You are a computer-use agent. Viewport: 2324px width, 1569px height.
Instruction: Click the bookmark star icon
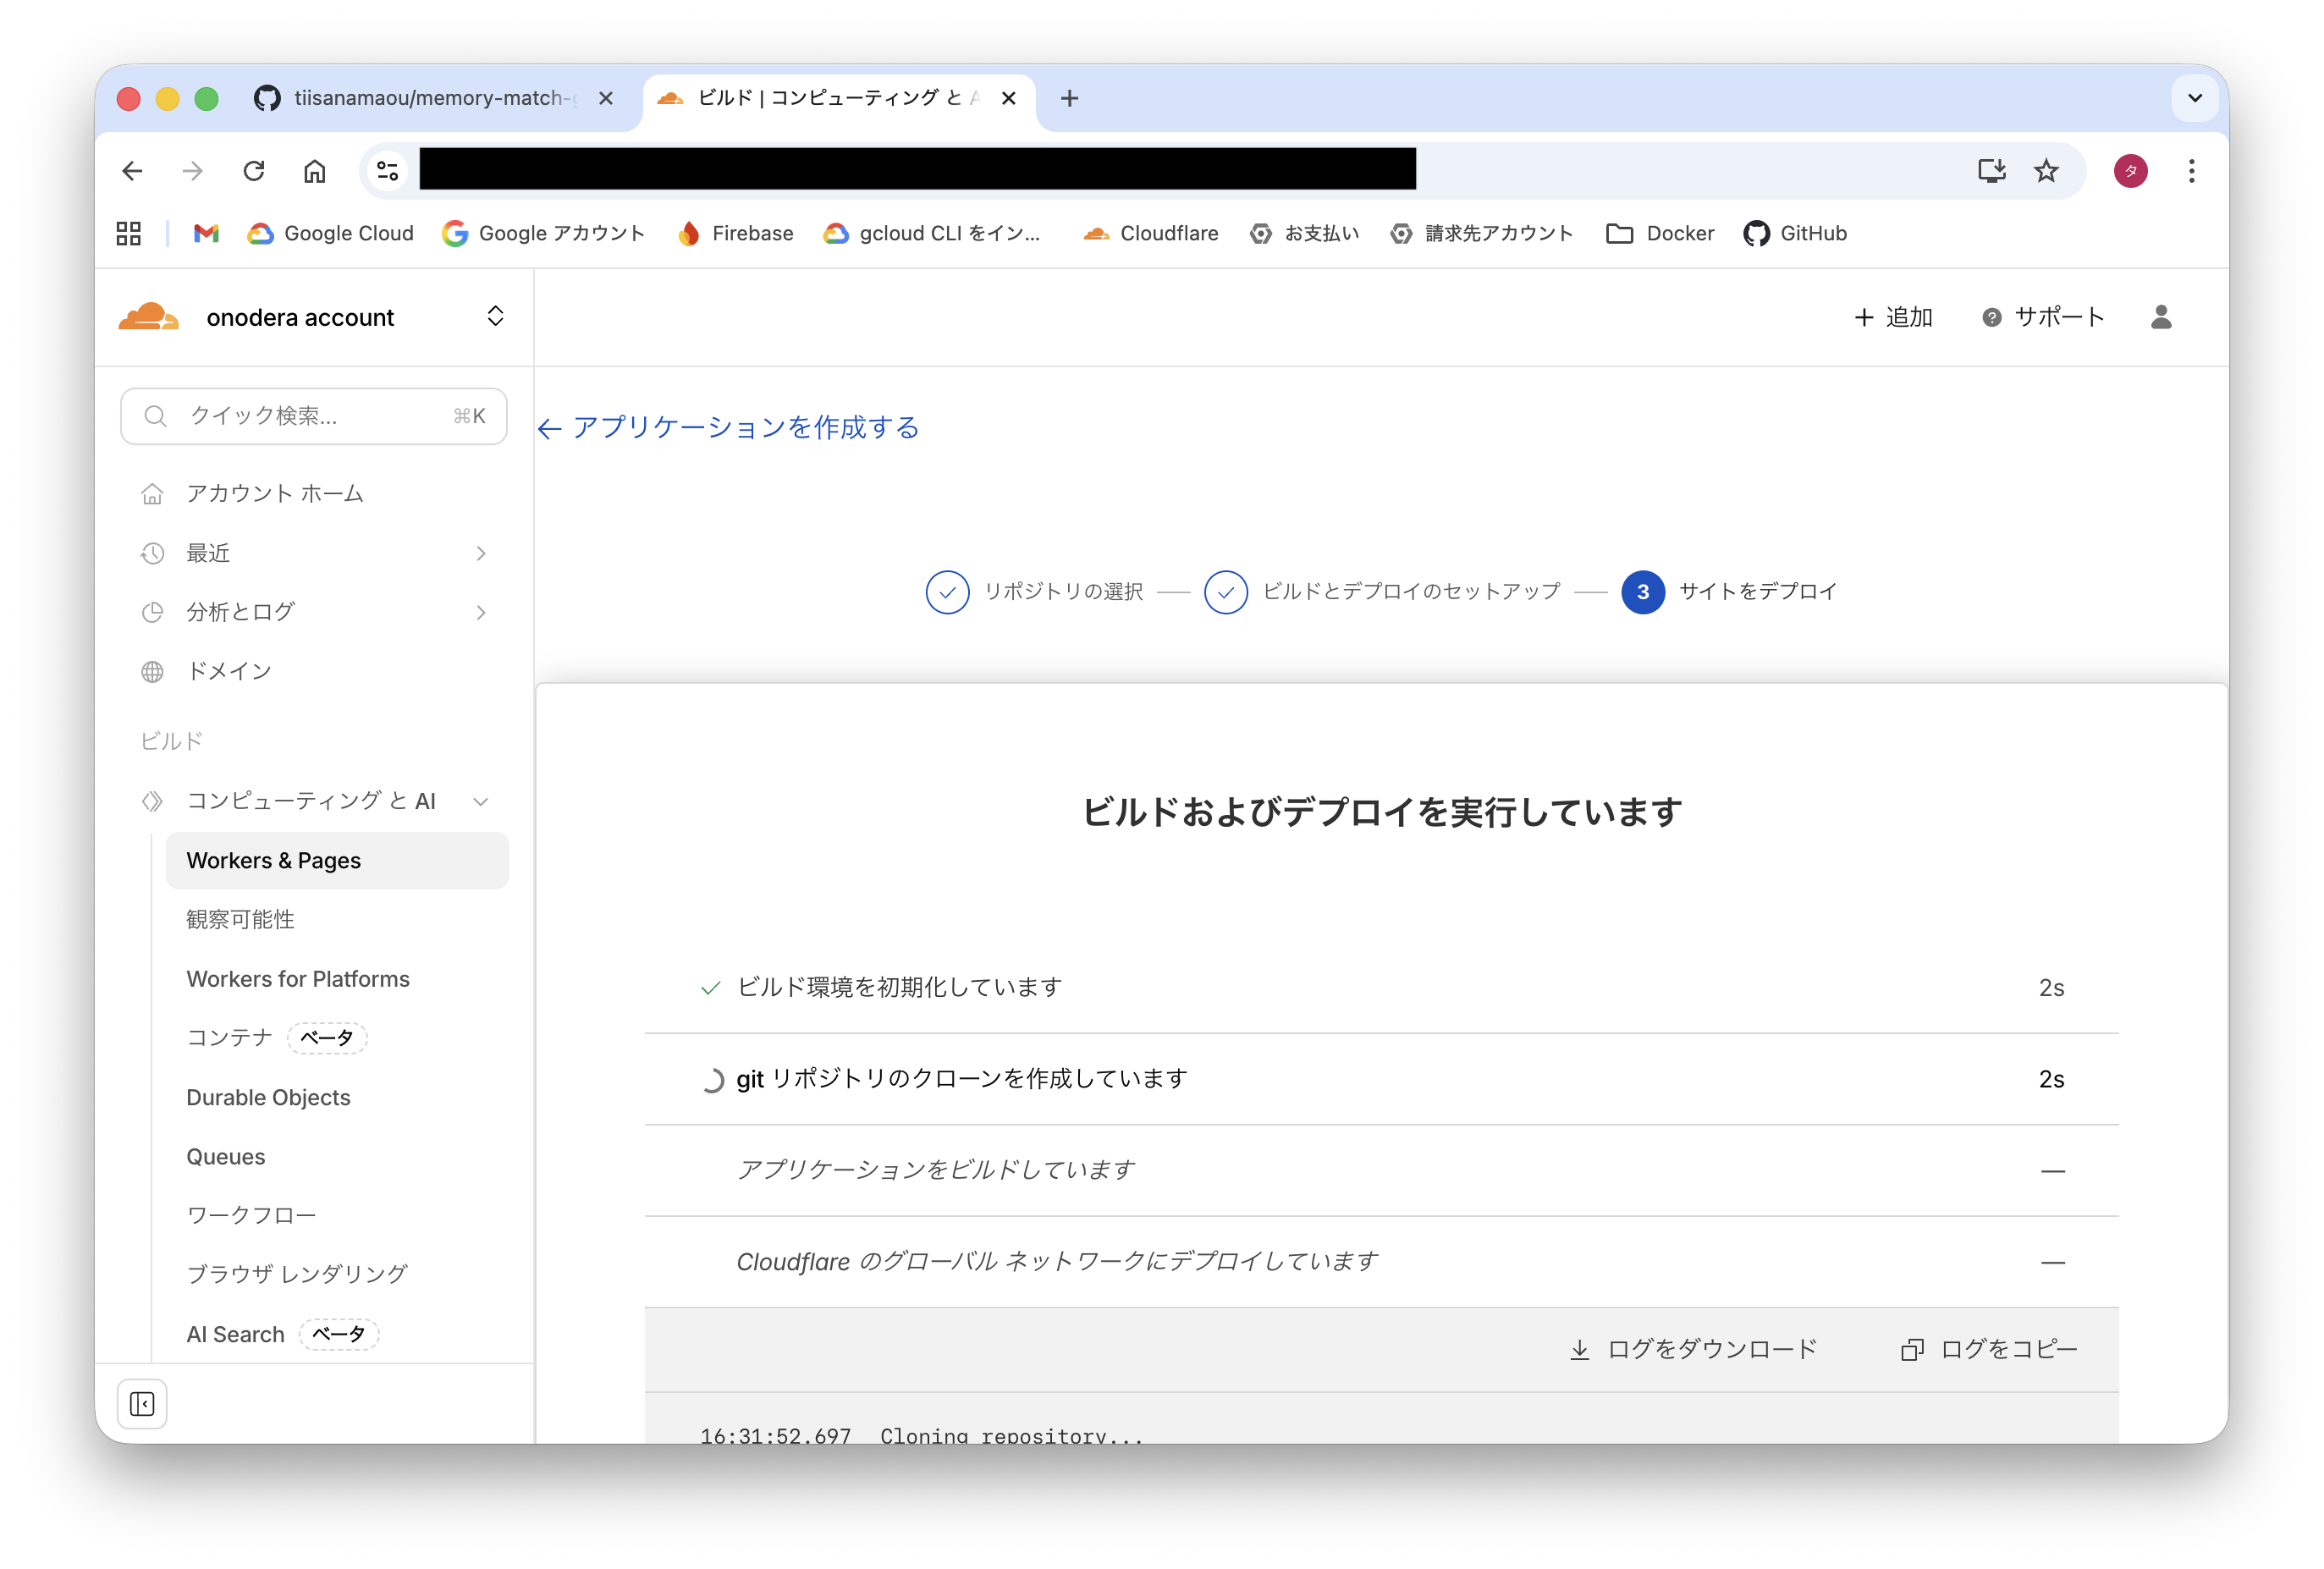2046,171
